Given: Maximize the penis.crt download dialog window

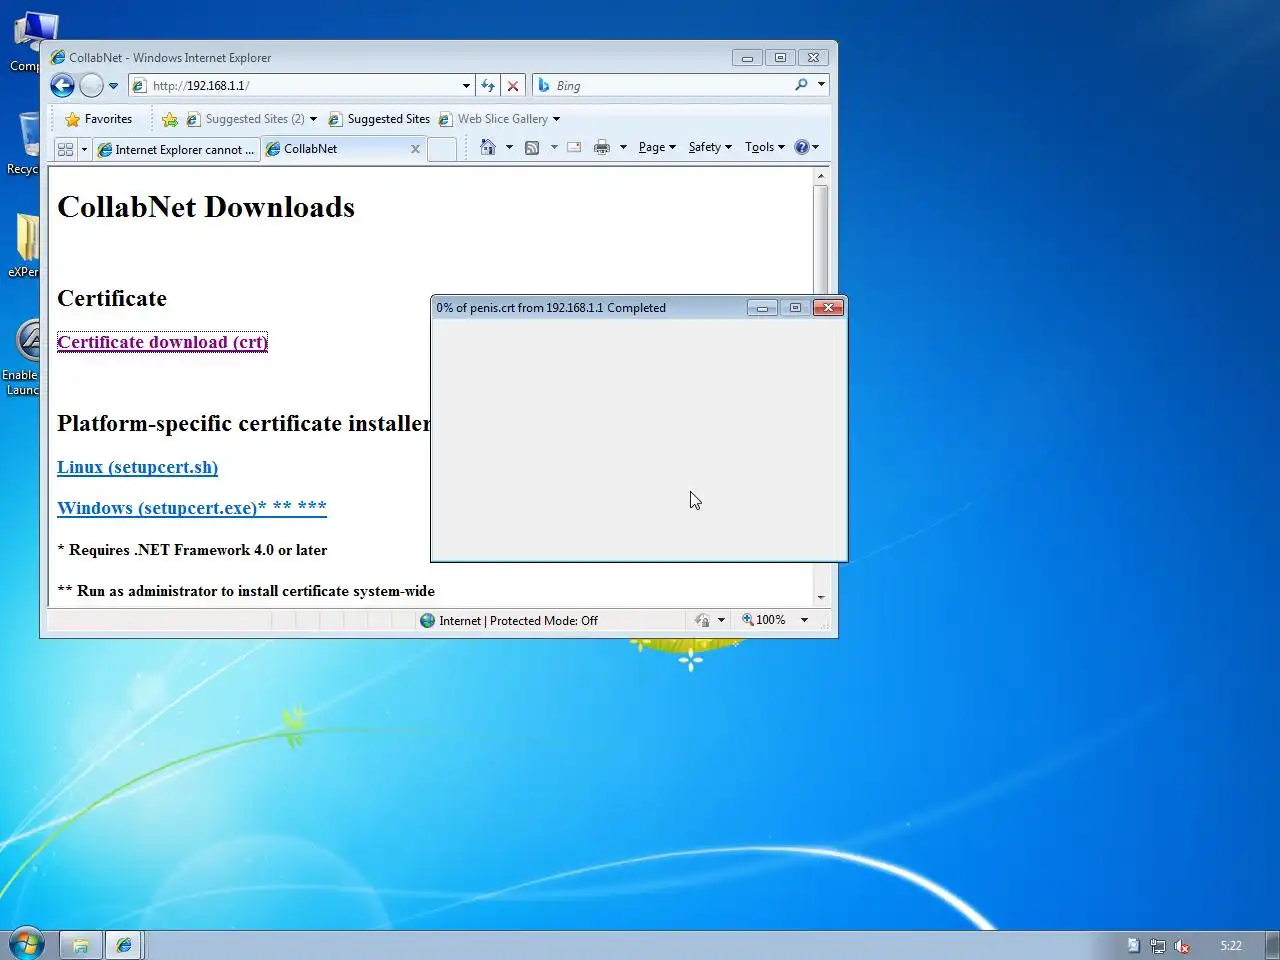Looking at the screenshot, I should coord(795,307).
